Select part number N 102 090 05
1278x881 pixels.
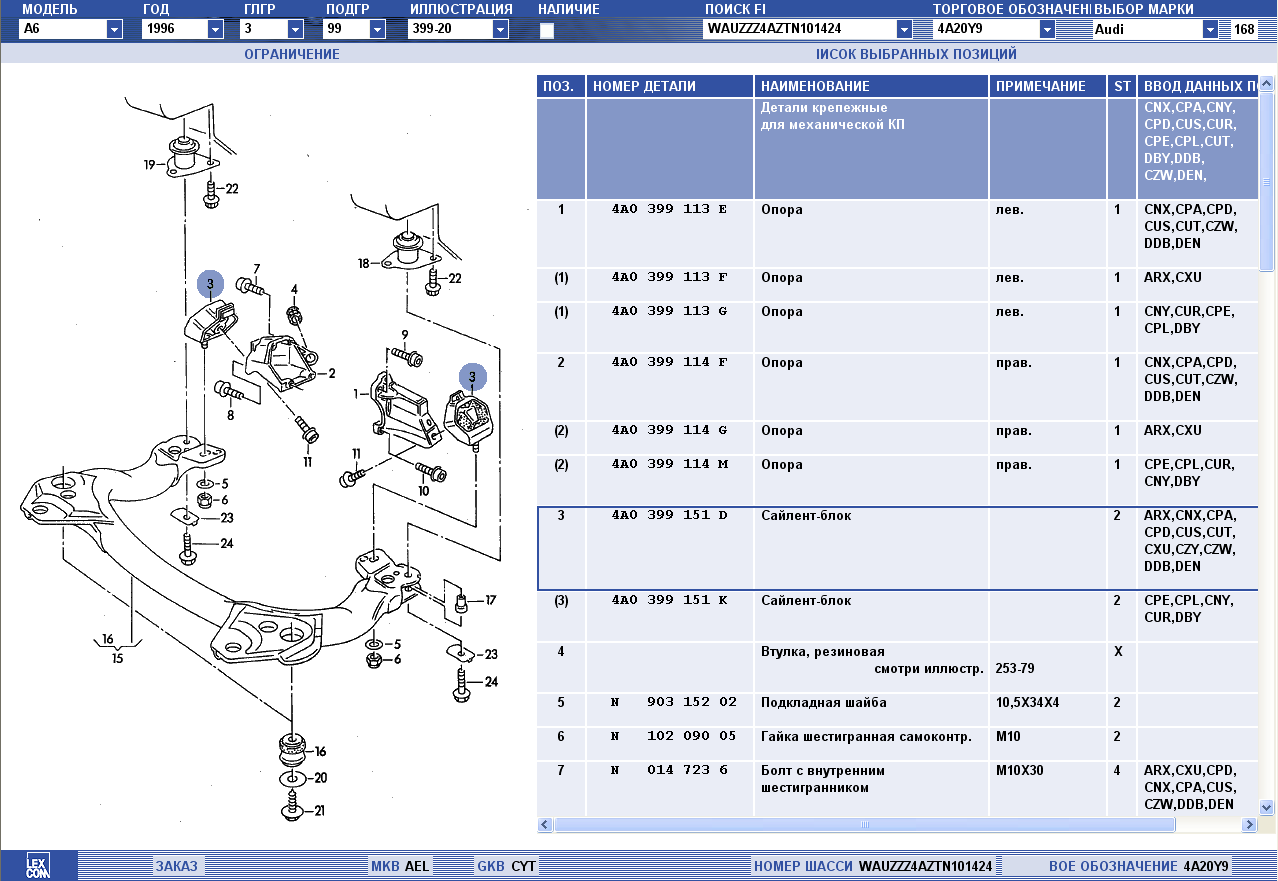[674, 737]
